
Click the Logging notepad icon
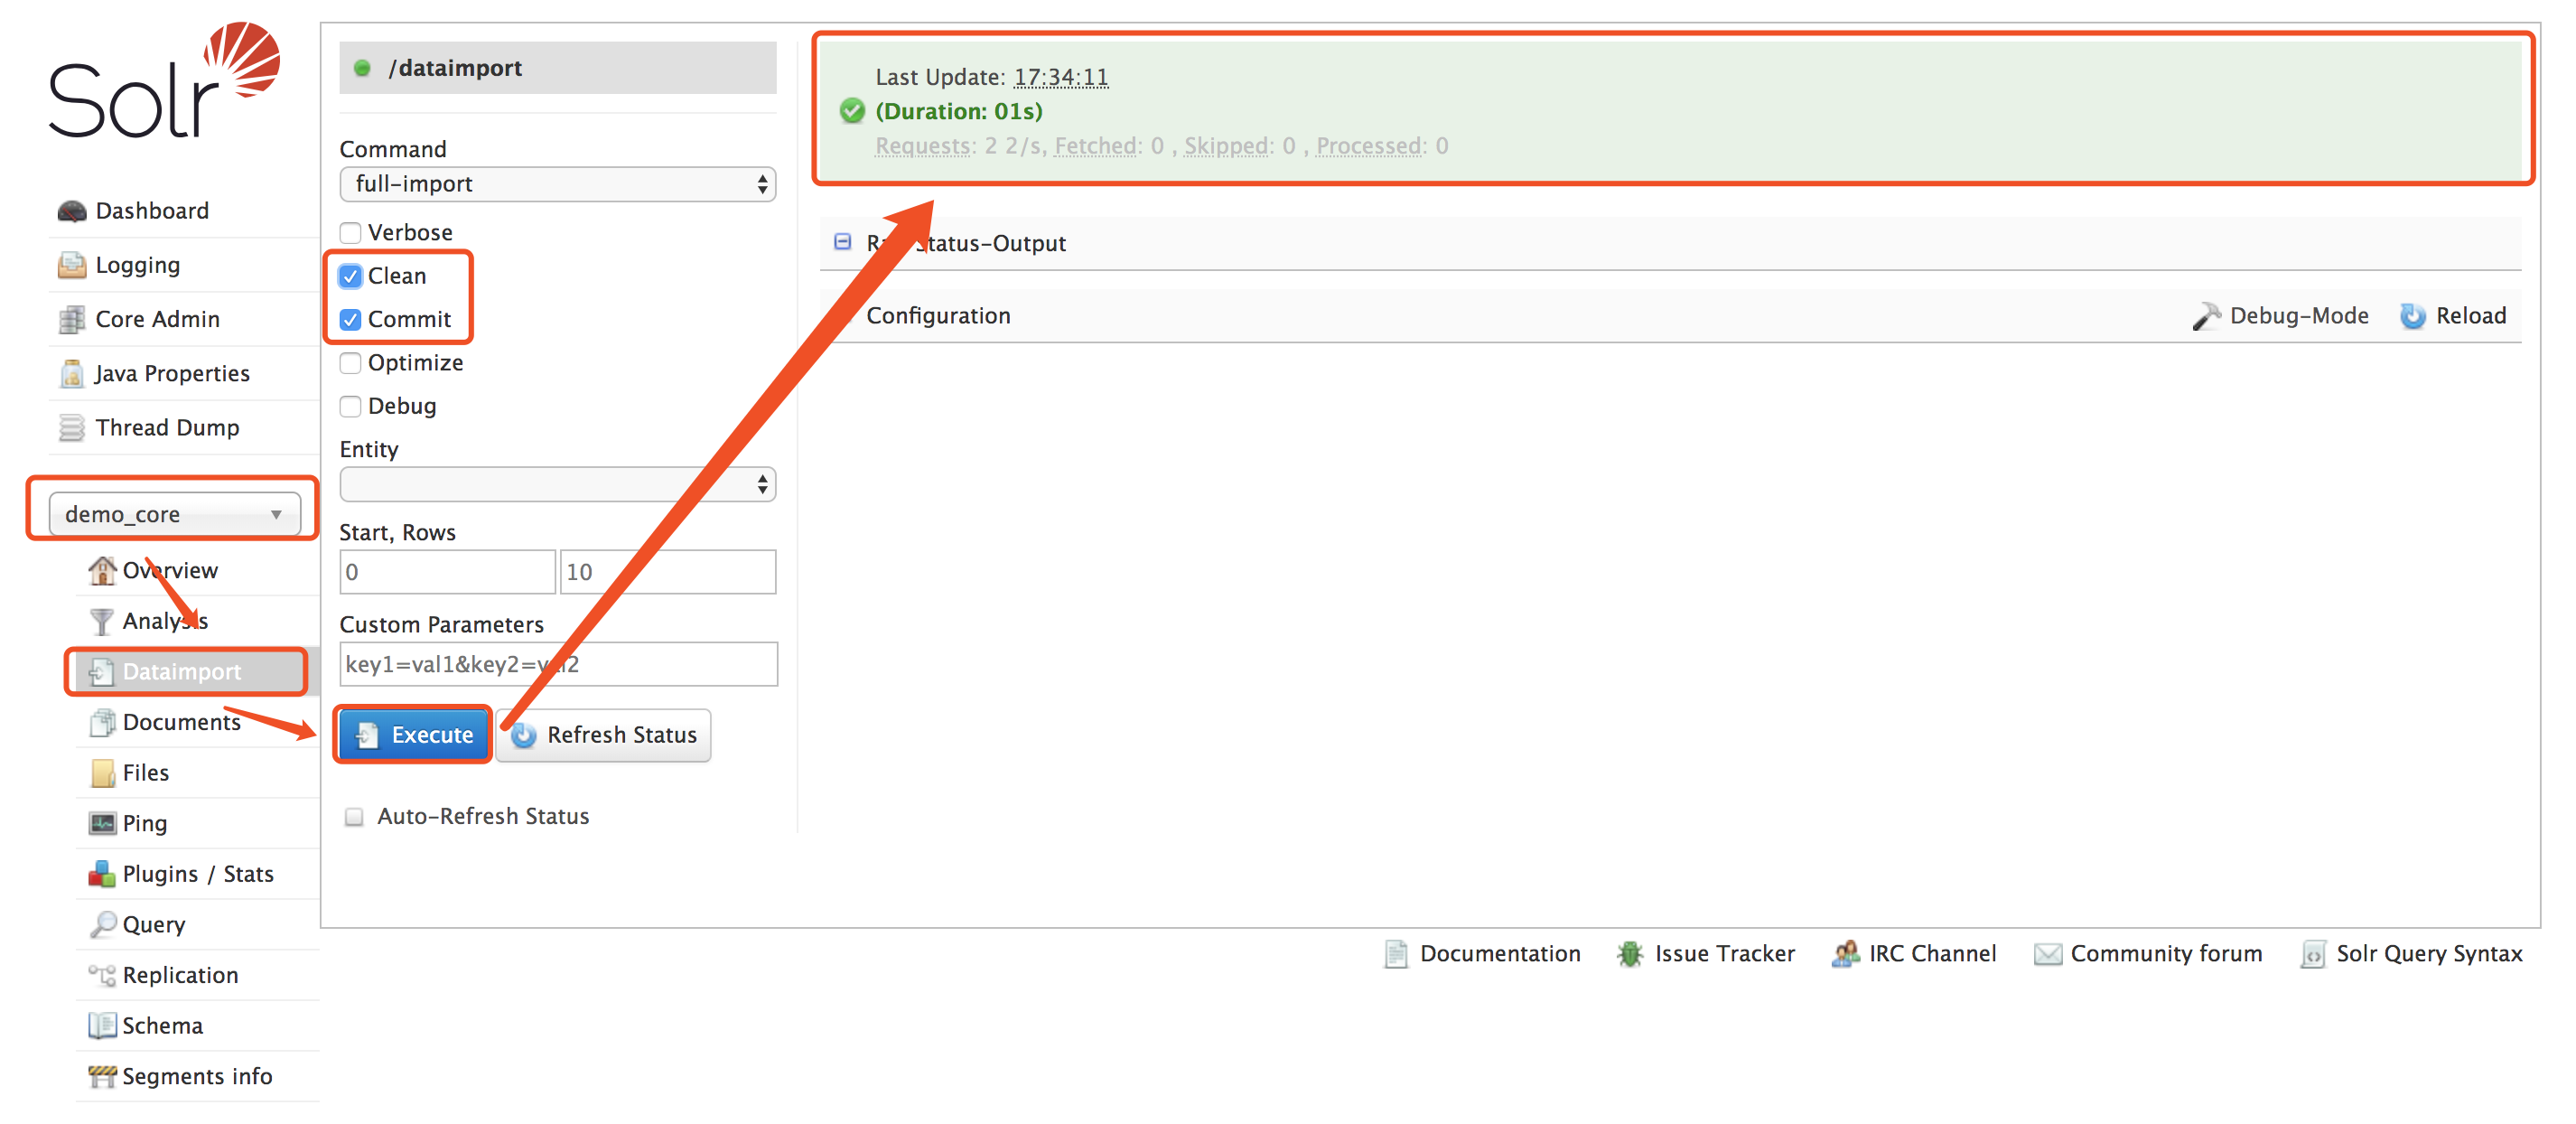tap(72, 265)
